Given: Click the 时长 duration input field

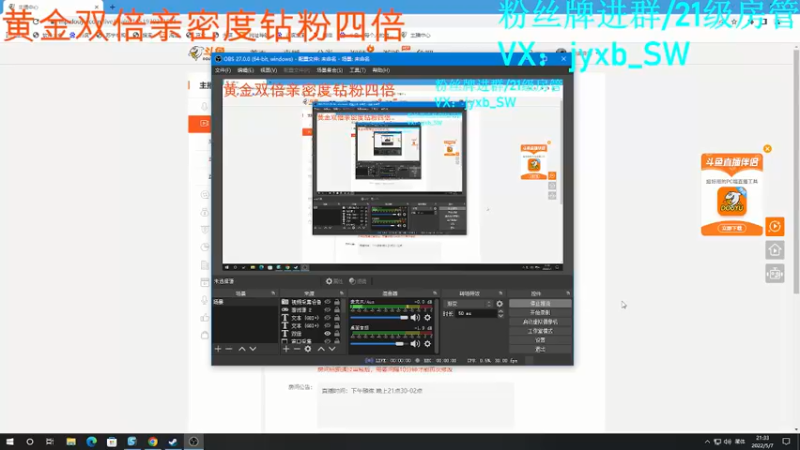Looking at the screenshot, I should [x=476, y=314].
